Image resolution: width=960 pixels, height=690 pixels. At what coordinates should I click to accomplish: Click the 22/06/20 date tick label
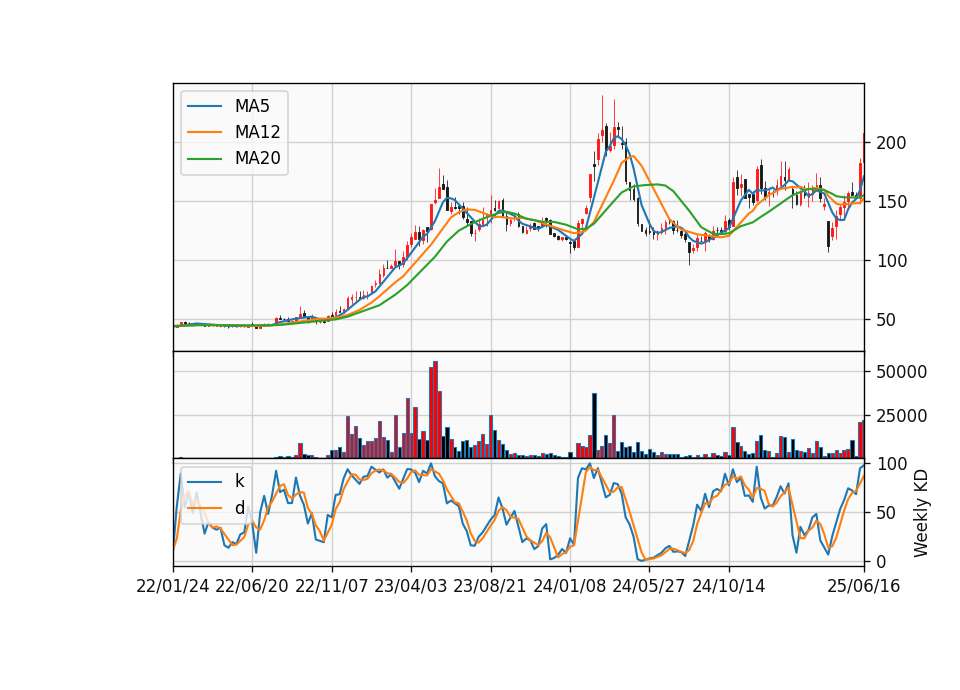252,586
